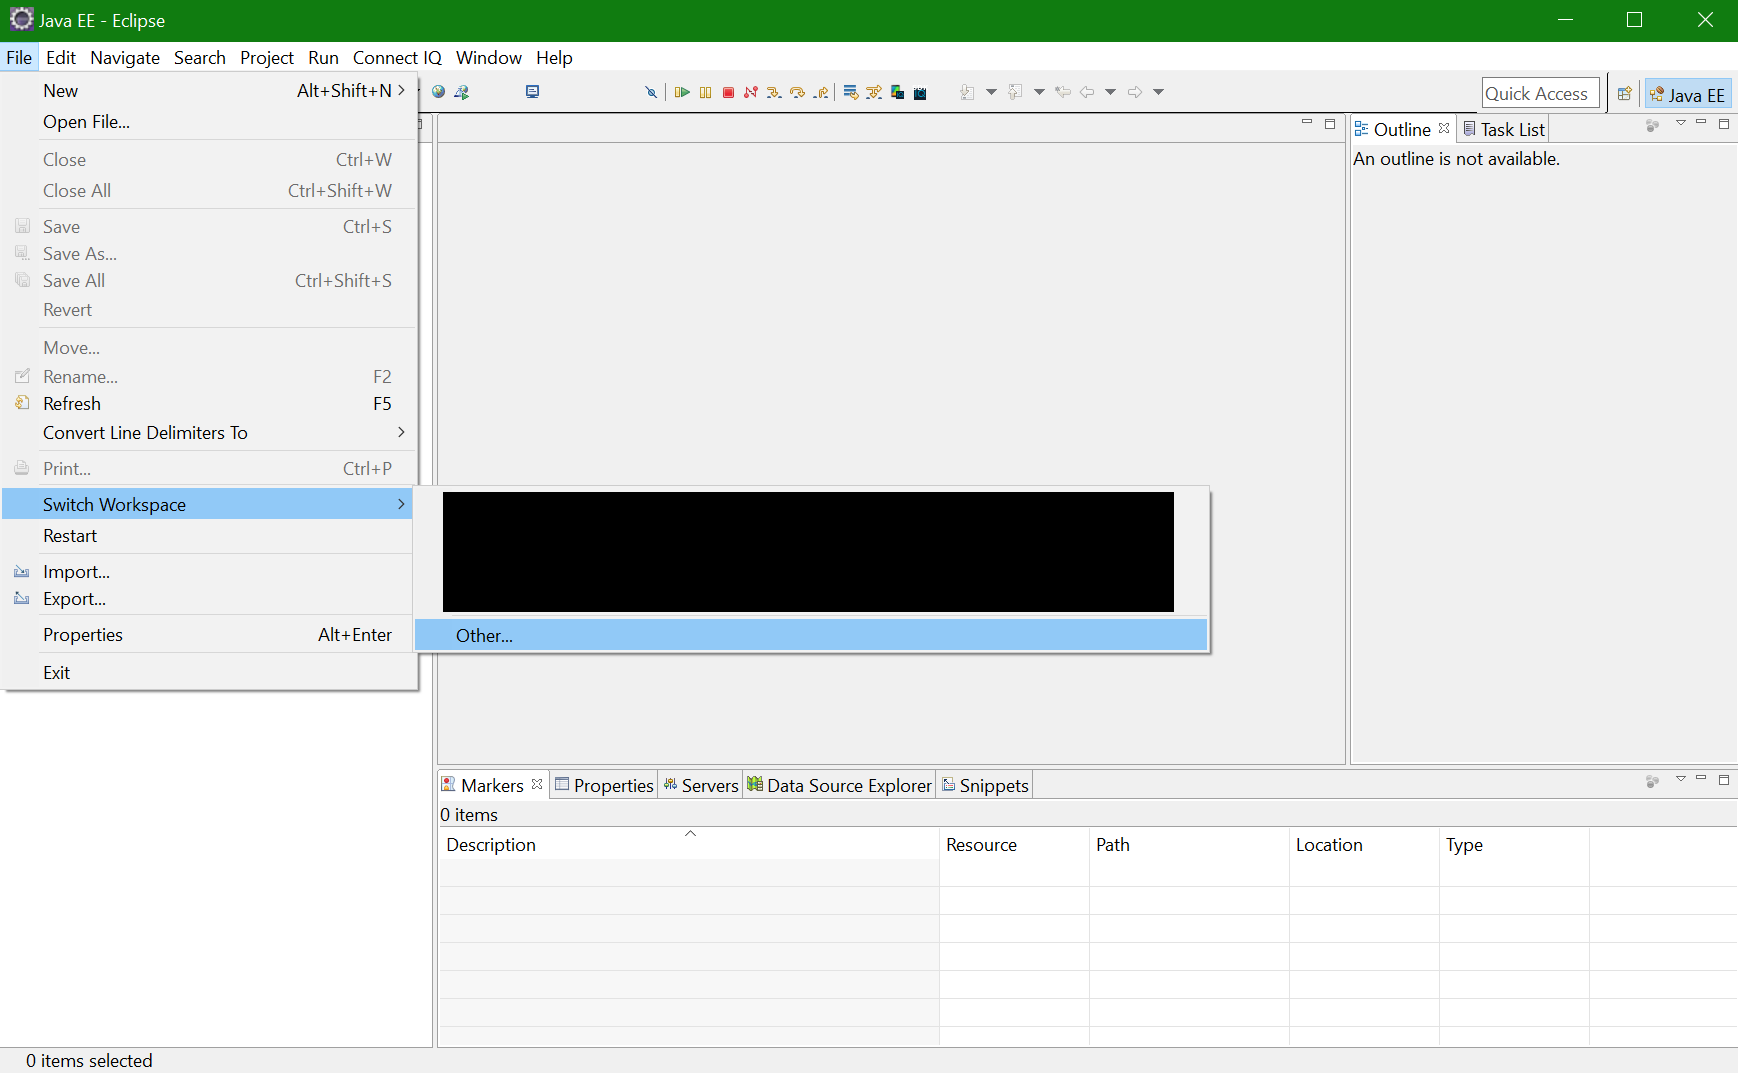Choose Export... from the File menu

coord(208,598)
